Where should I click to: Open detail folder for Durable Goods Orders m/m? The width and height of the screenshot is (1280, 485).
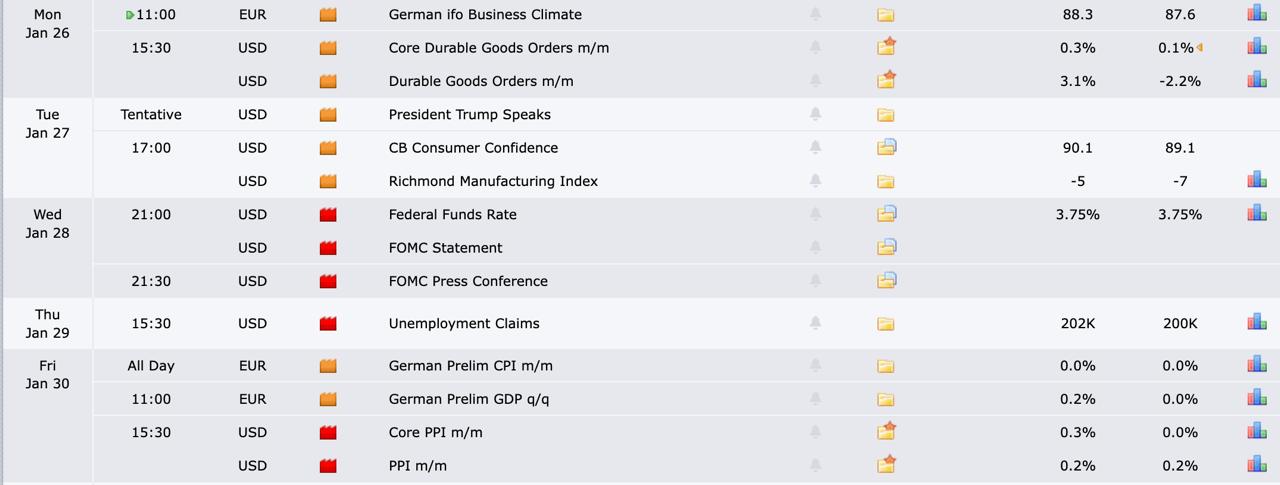pos(886,80)
